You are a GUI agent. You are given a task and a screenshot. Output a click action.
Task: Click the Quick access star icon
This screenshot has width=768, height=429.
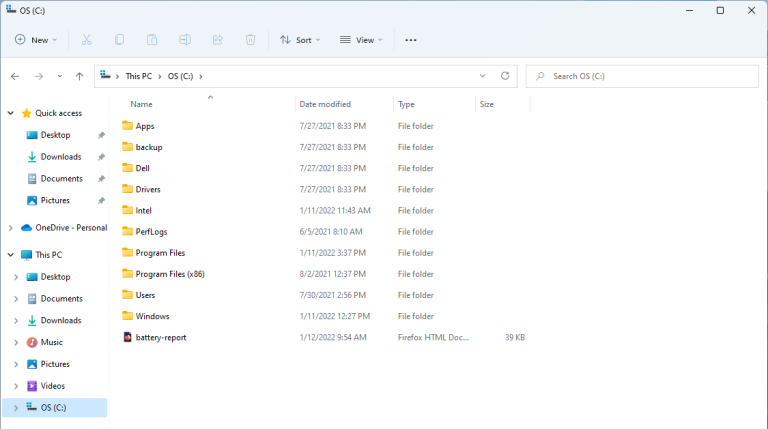point(26,113)
